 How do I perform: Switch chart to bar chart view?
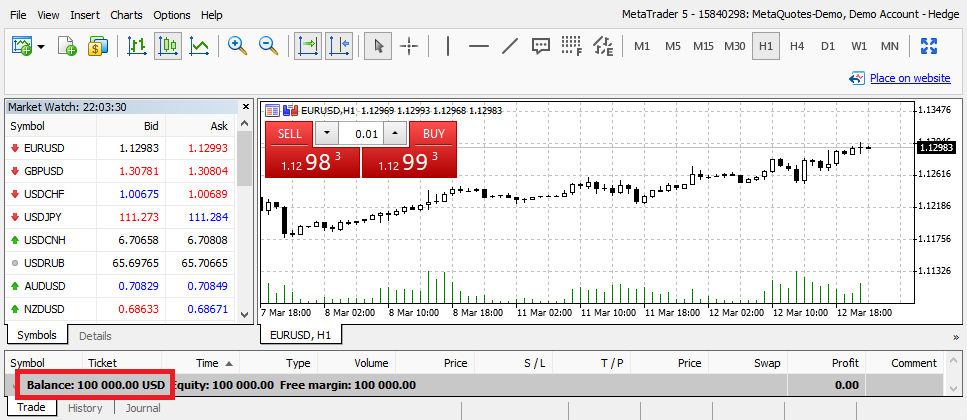click(137, 45)
